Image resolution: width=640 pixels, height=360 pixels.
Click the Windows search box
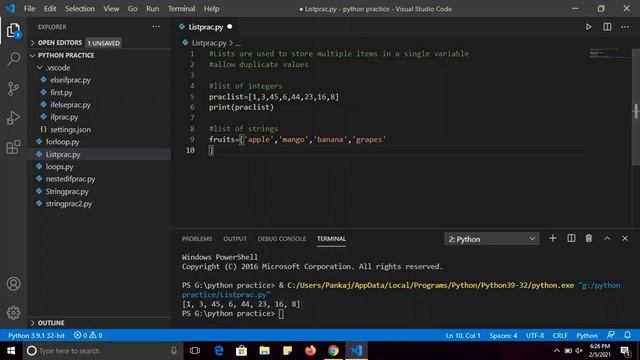(x=102, y=351)
